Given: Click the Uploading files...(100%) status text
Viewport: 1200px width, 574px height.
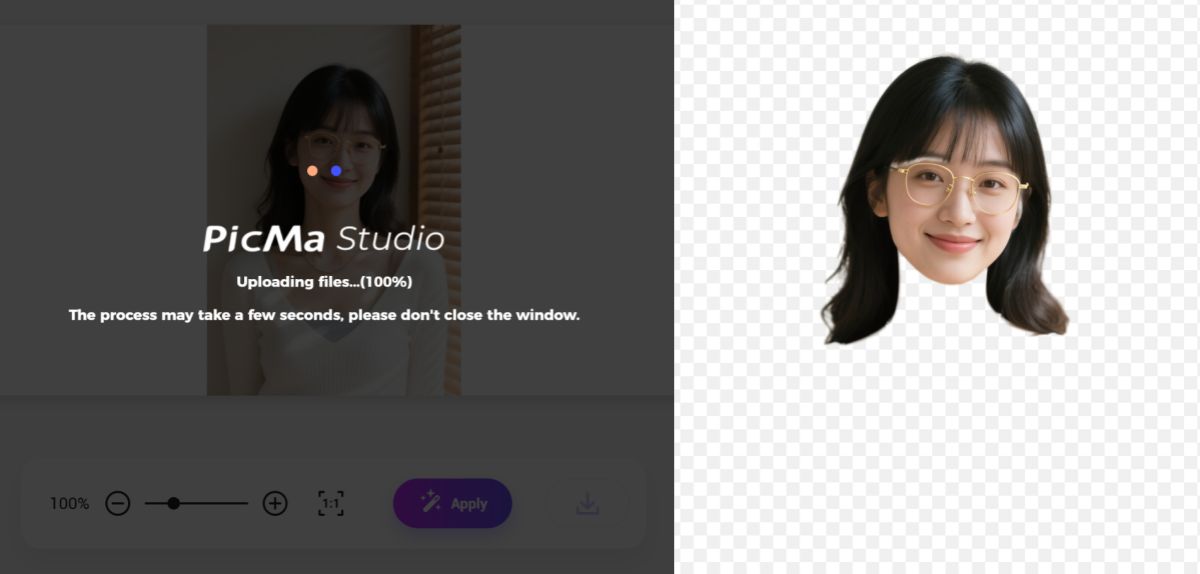Looking at the screenshot, I should (x=324, y=282).
